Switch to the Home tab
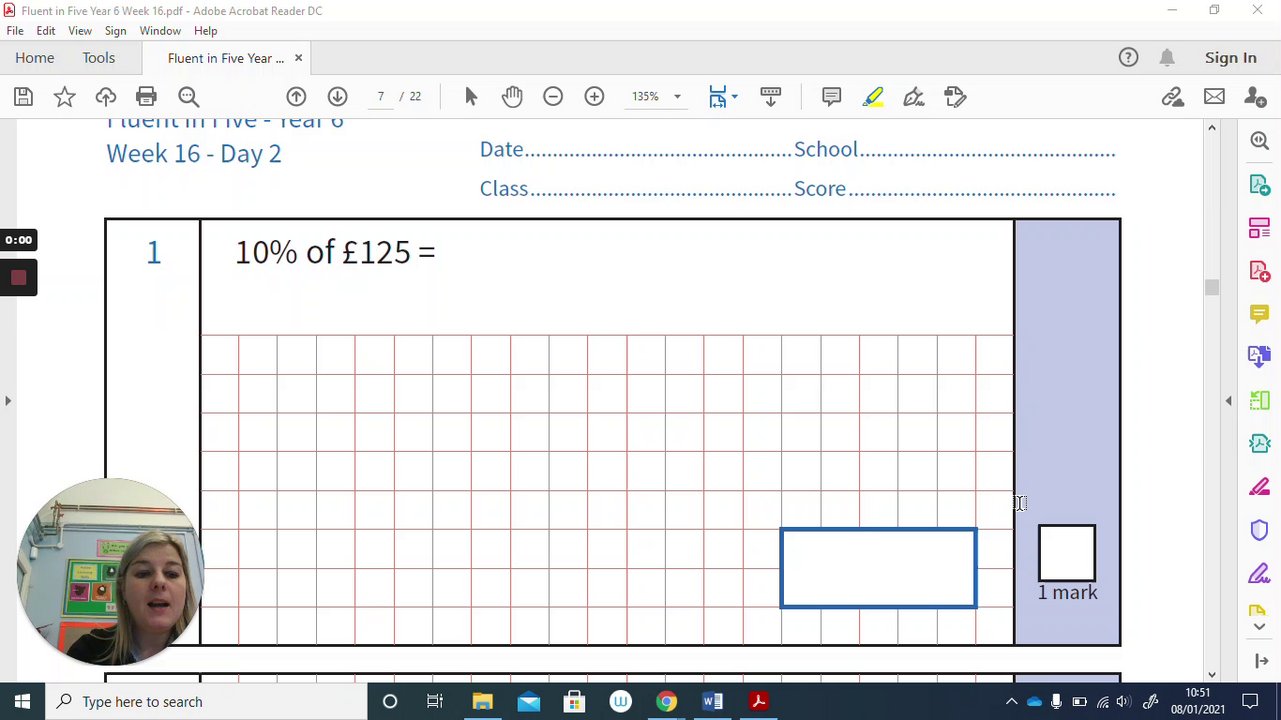 point(35,58)
